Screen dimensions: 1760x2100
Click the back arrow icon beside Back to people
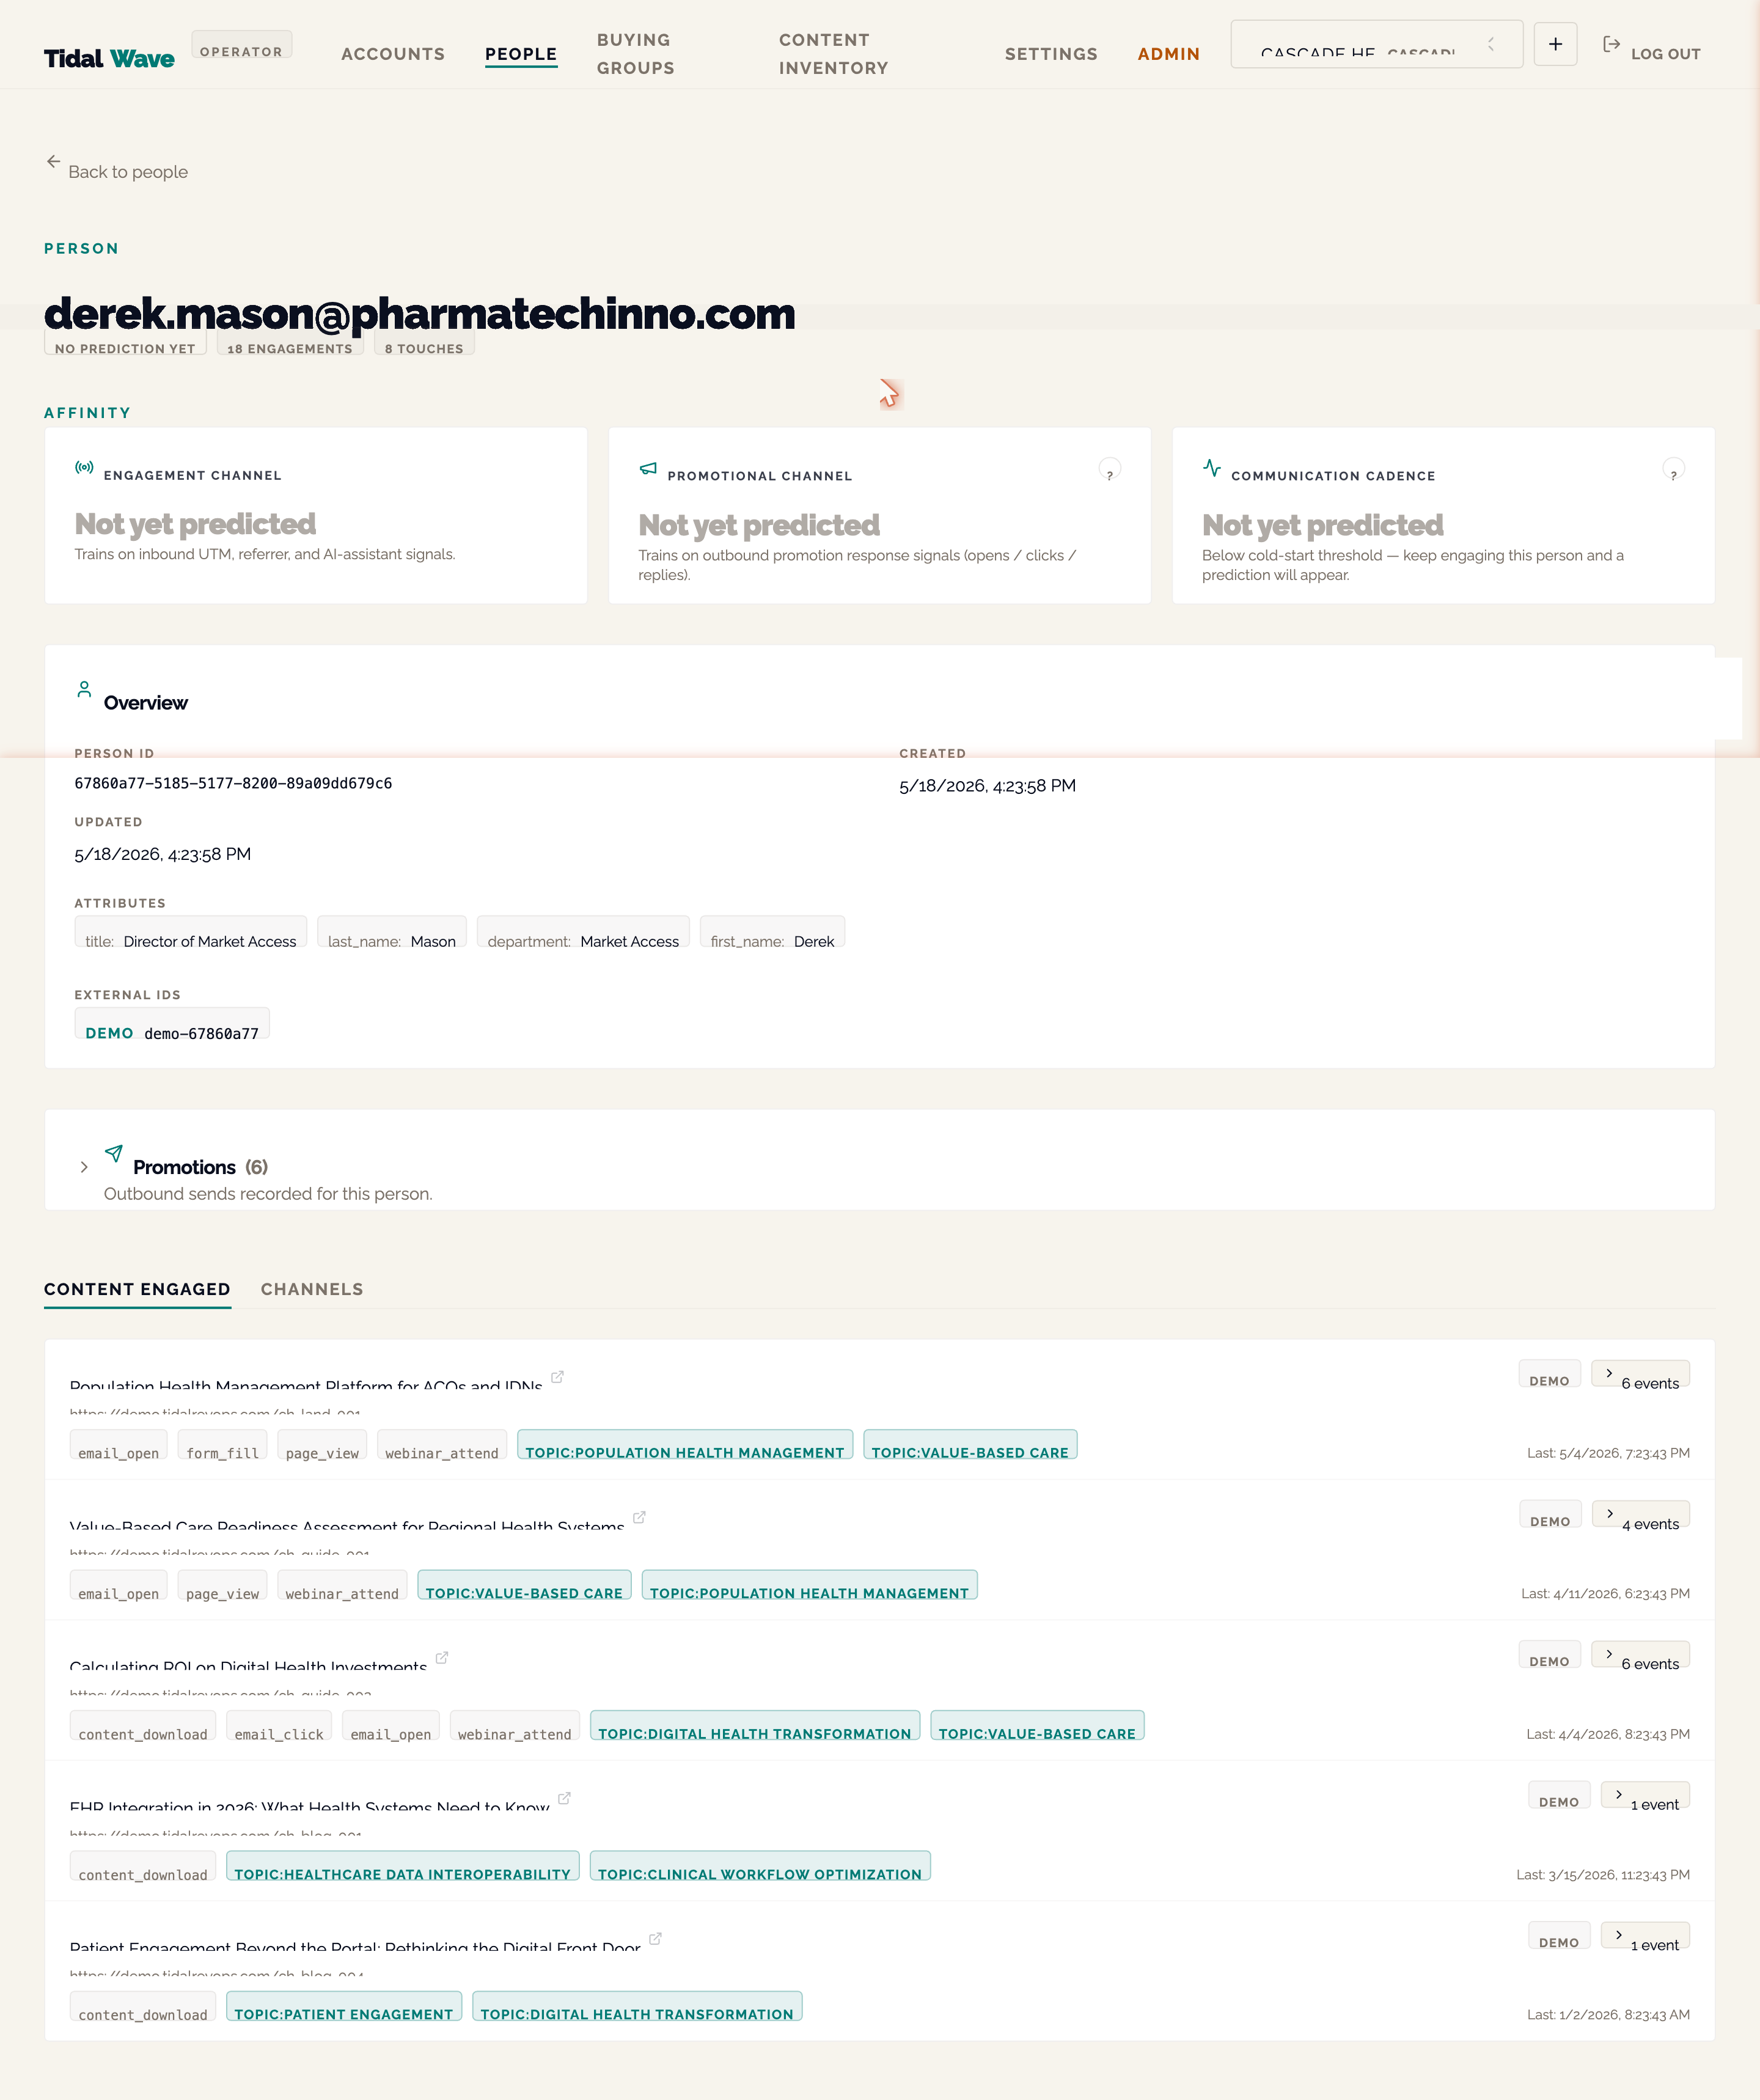click(53, 161)
